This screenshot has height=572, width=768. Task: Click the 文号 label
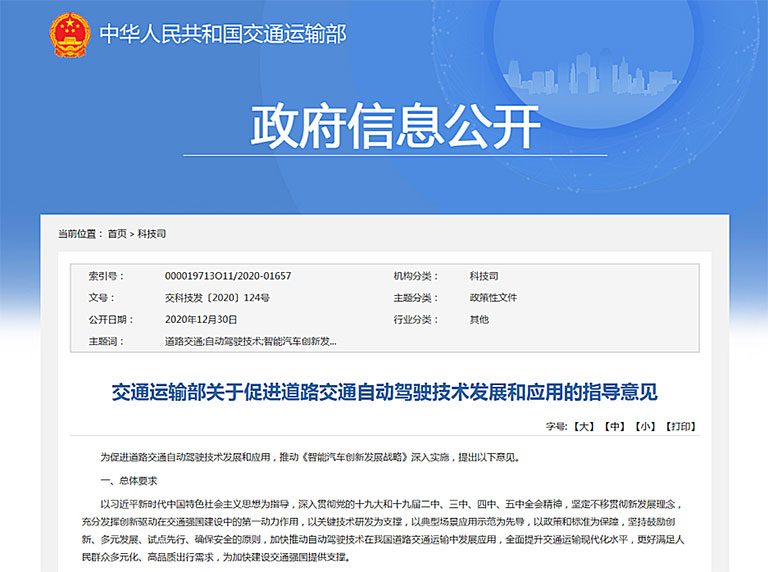pyautogui.click(x=101, y=298)
